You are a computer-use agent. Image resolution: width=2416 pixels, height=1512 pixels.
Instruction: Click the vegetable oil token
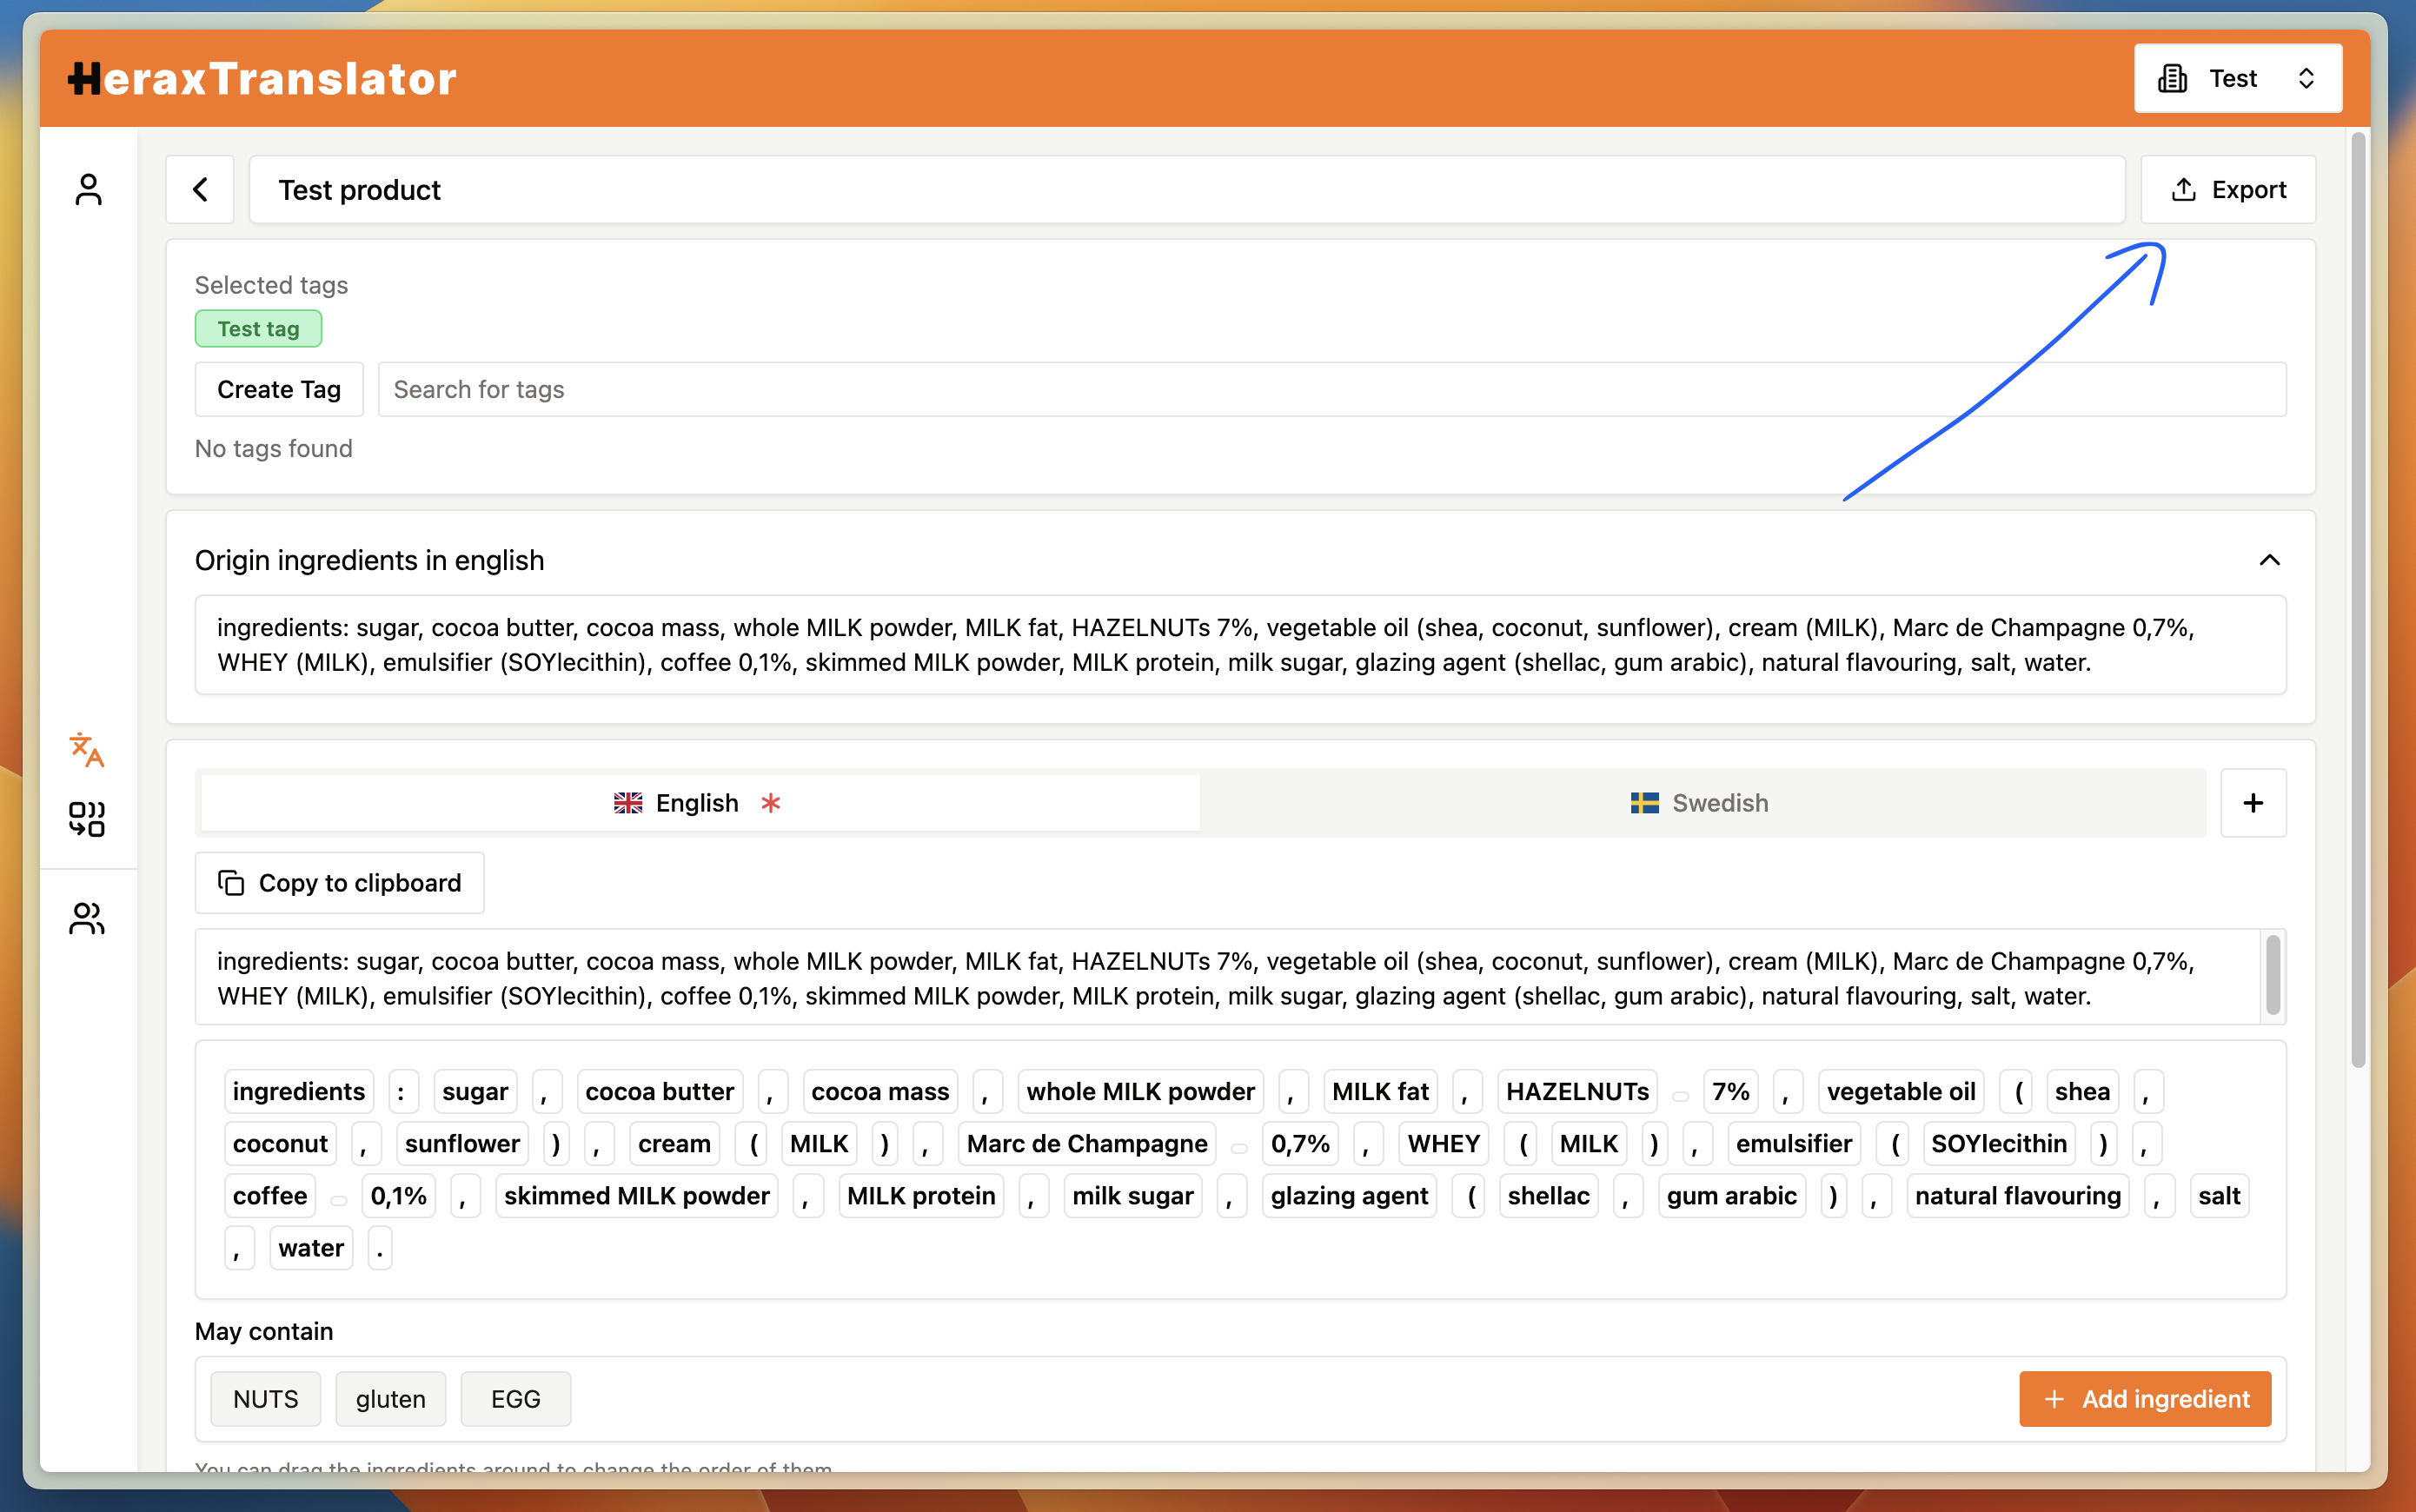coord(1901,1091)
